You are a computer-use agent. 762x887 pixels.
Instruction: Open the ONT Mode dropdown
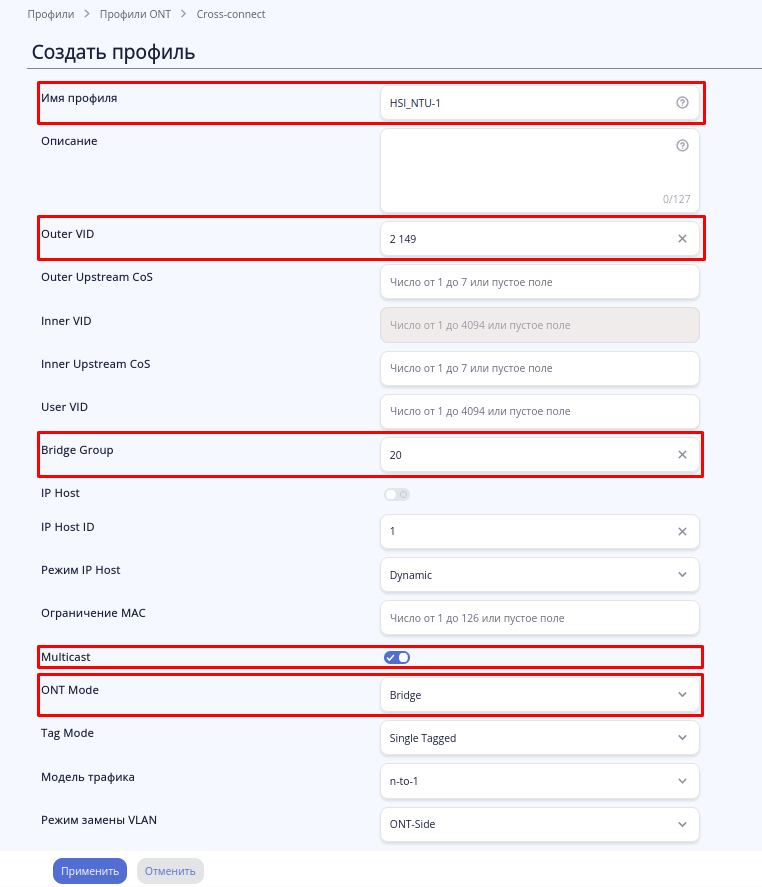point(539,694)
